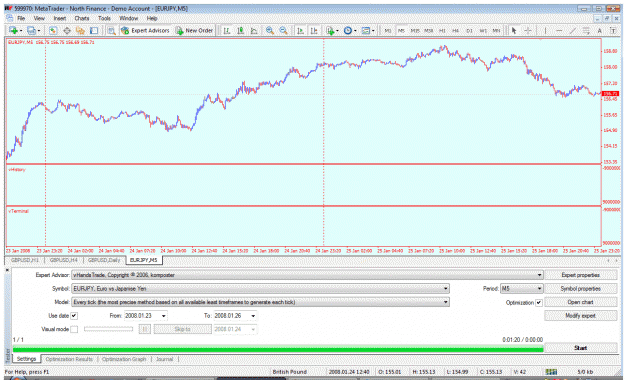
Task: Open the Insert menu
Action: pos(60,18)
